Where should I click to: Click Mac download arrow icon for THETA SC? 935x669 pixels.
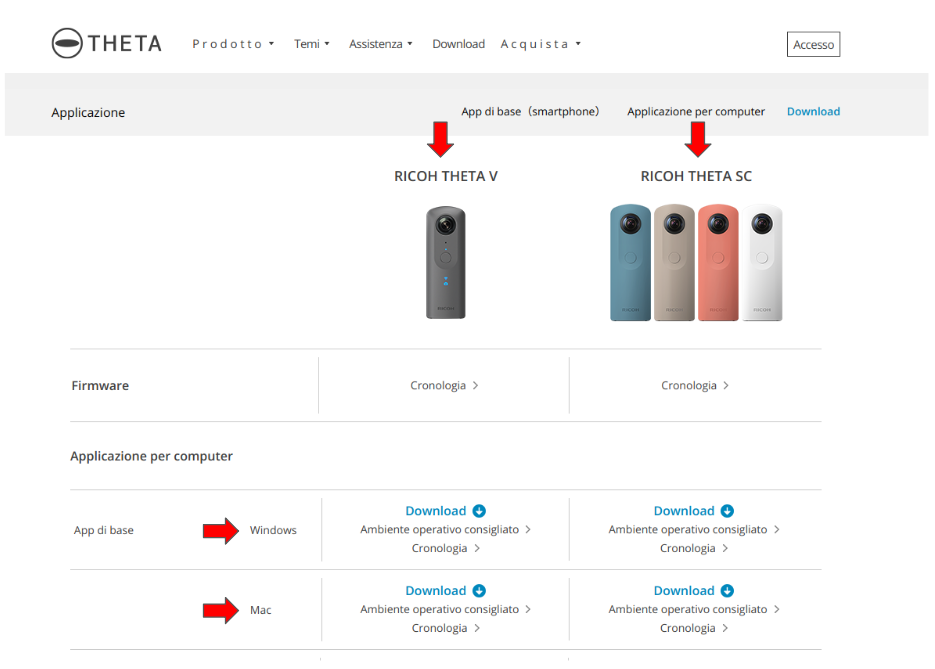pos(727,591)
